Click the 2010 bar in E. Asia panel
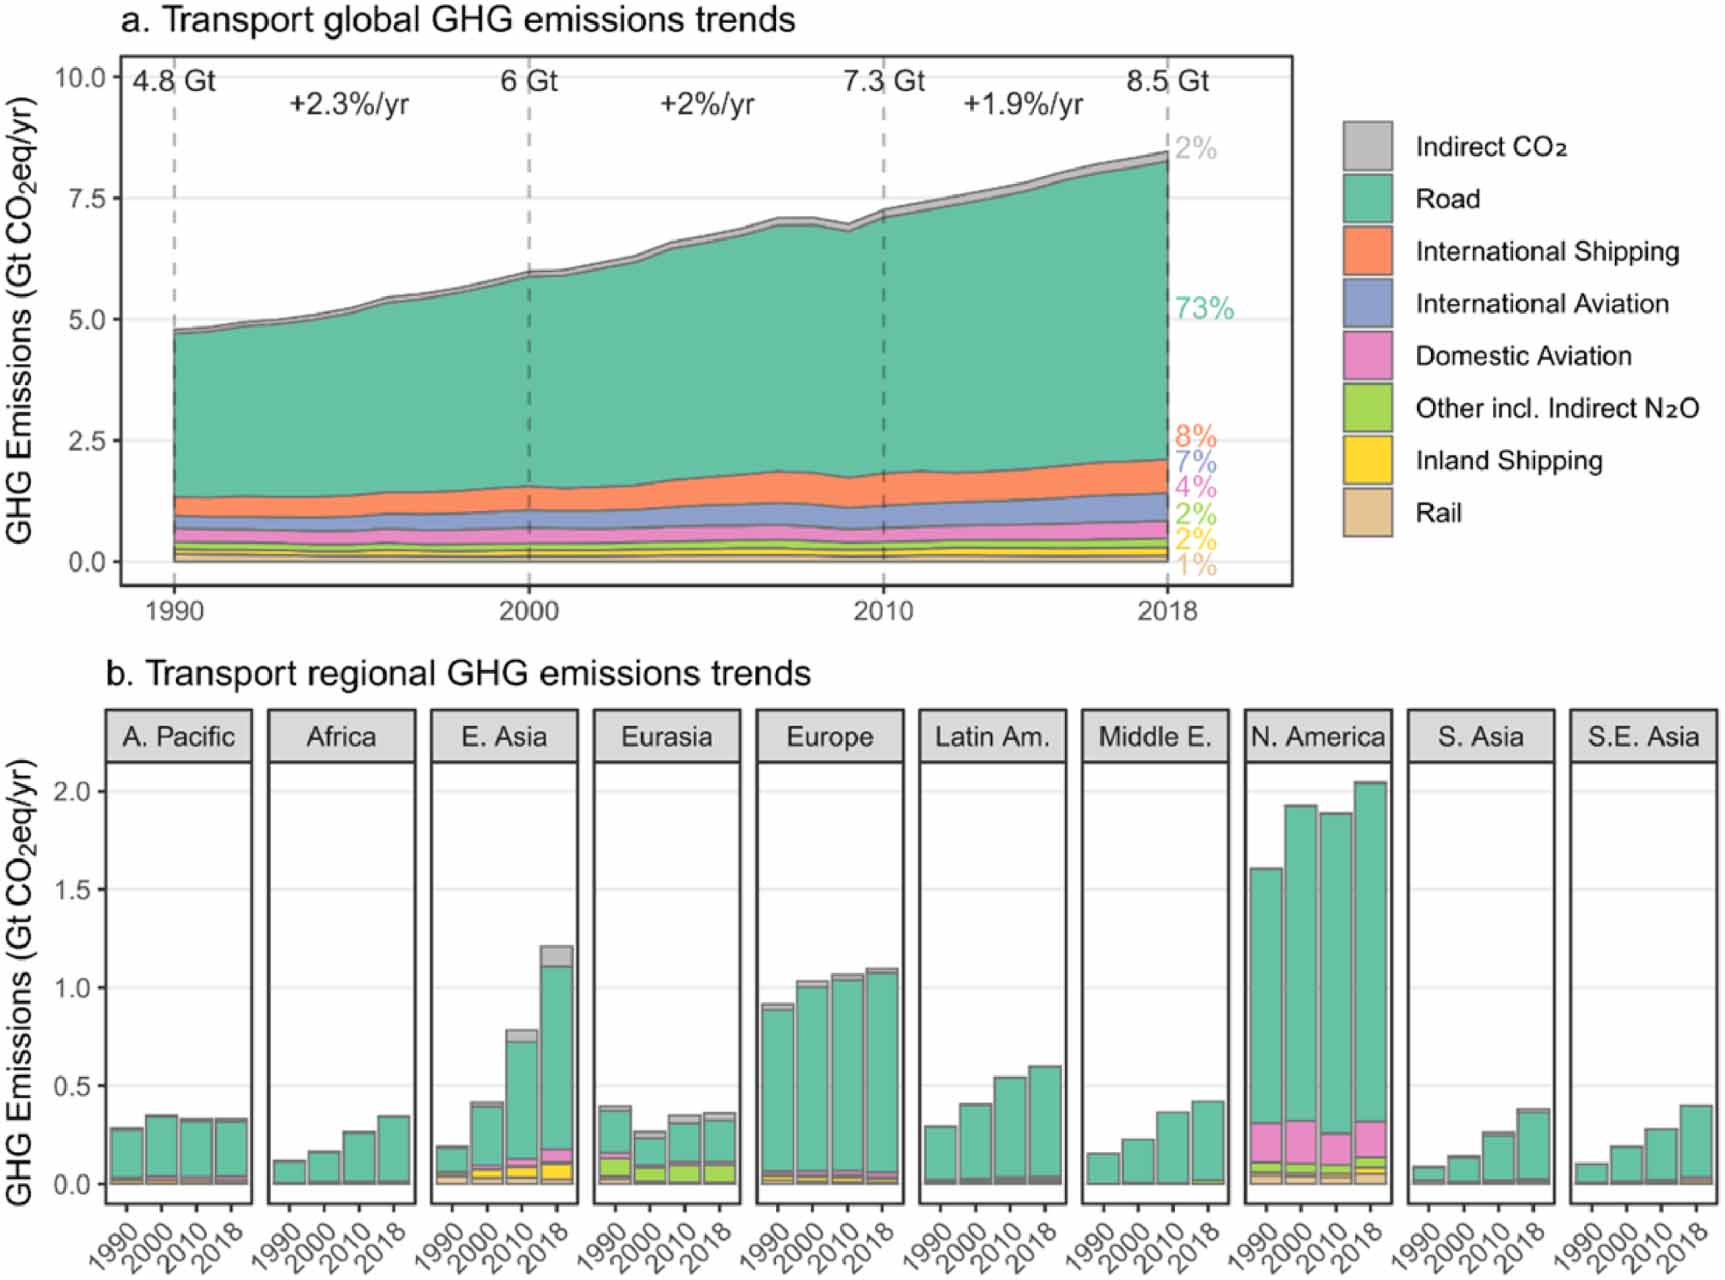 522,1107
